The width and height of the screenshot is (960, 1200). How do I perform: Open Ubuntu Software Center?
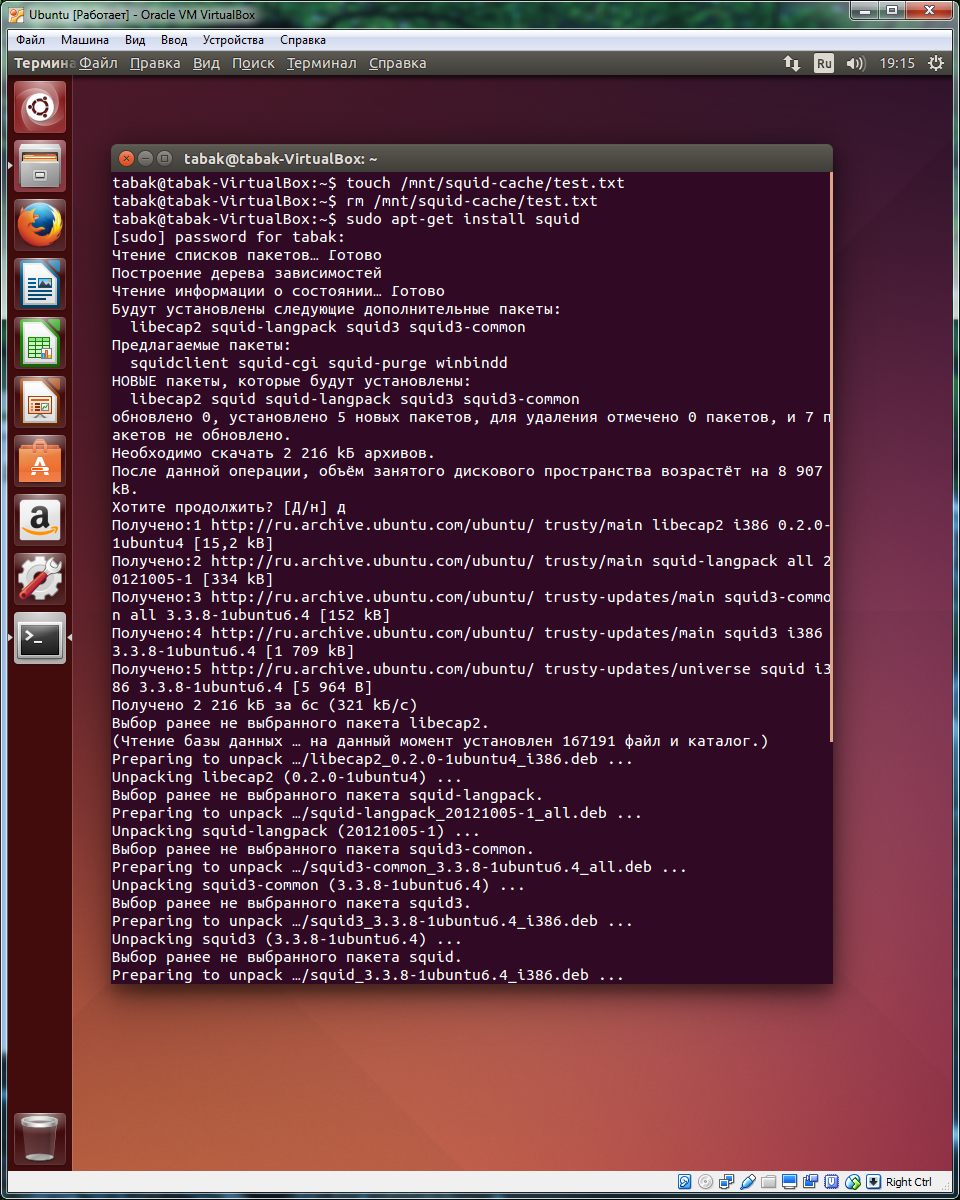[x=40, y=461]
